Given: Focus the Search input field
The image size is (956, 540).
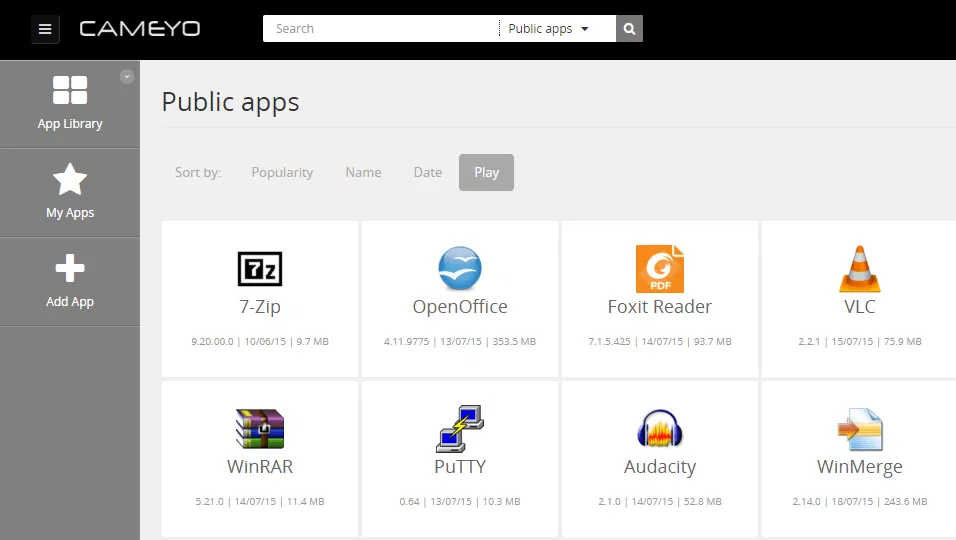Looking at the screenshot, I should pos(381,29).
